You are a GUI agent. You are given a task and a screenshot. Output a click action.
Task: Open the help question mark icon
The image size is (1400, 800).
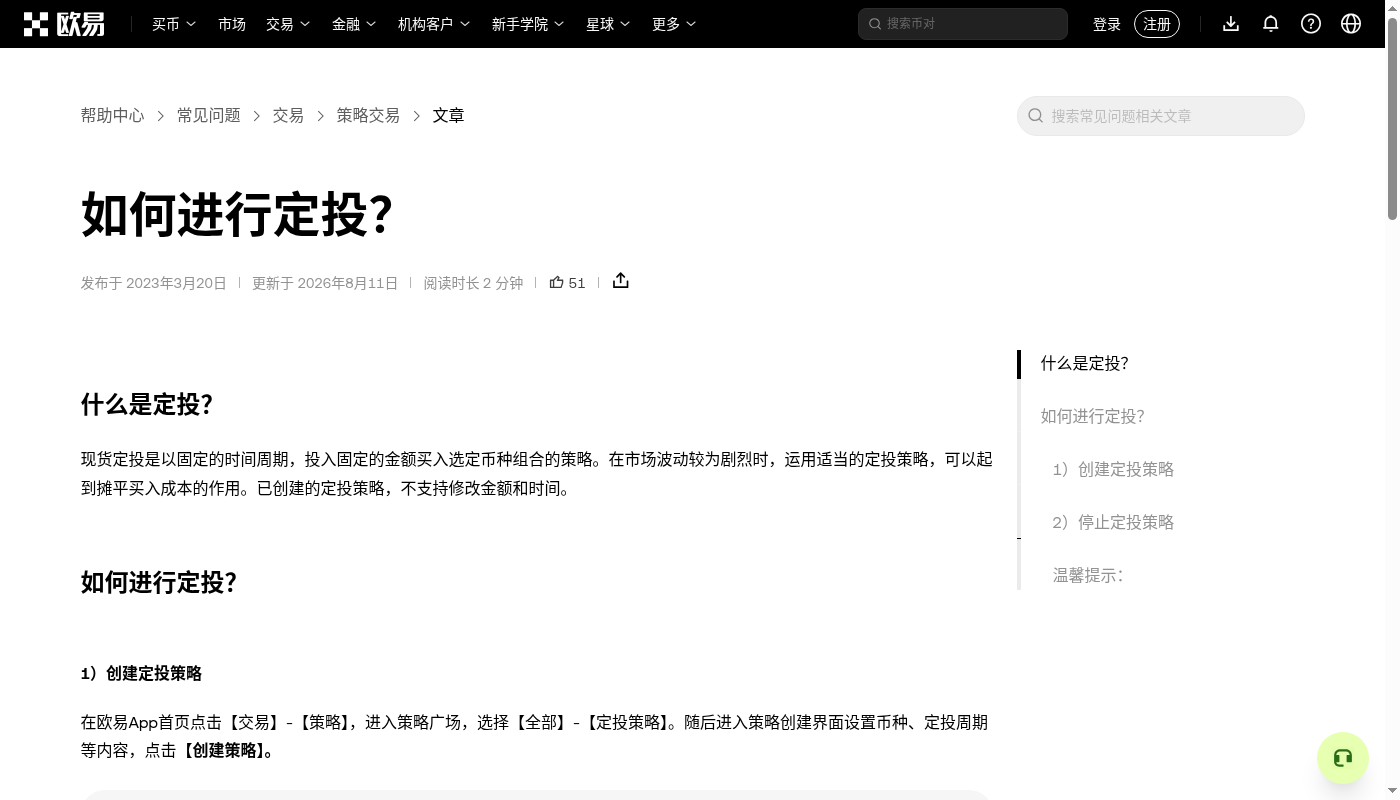tap(1311, 24)
